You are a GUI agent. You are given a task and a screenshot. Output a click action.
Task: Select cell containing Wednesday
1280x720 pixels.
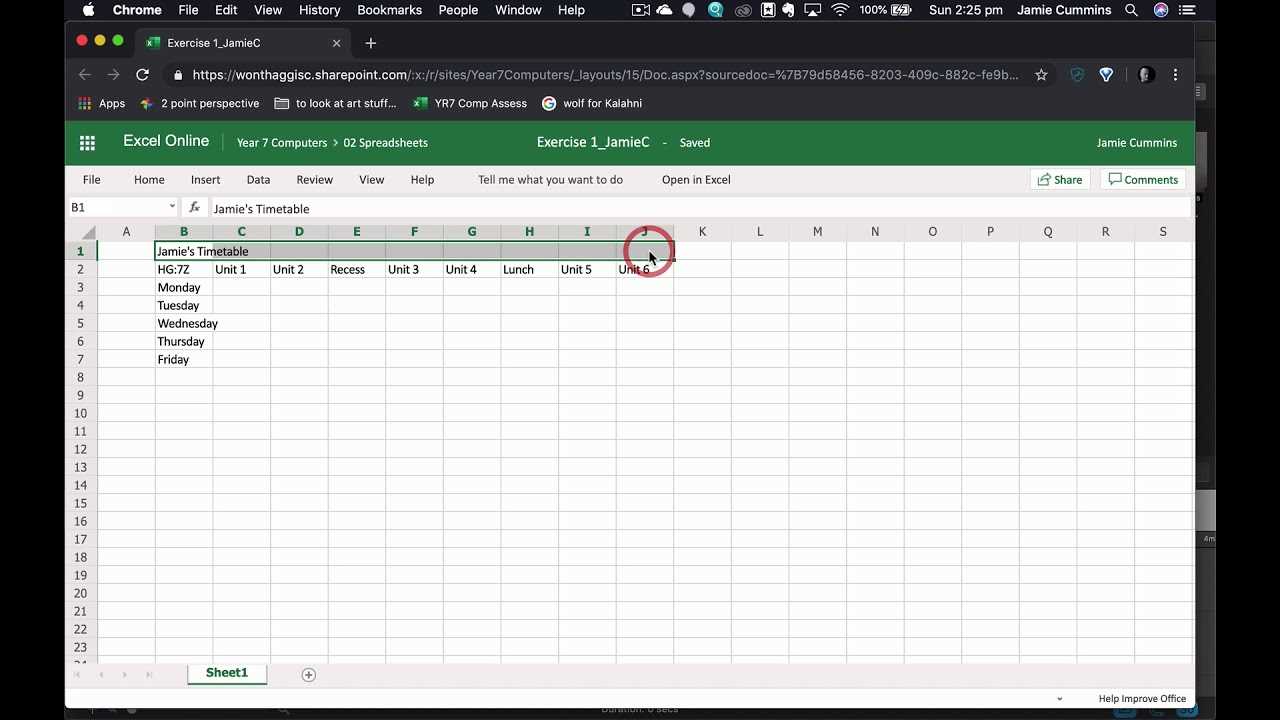click(184, 324)
